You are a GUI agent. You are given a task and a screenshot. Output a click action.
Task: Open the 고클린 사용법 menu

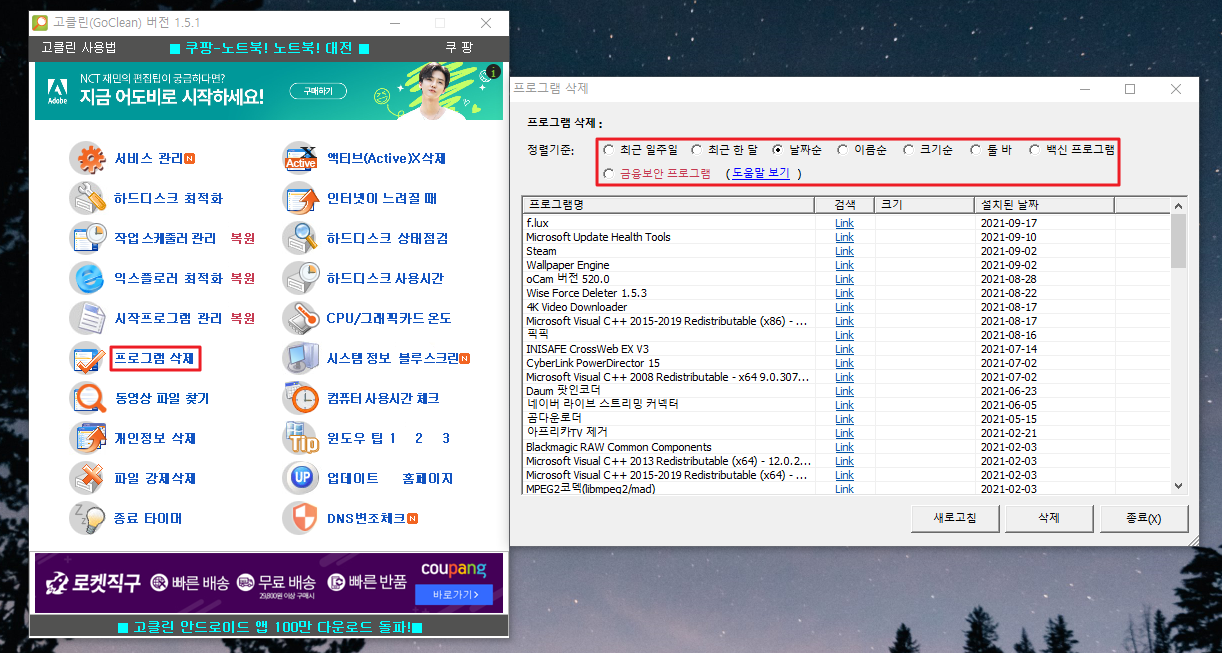point(79,48)
